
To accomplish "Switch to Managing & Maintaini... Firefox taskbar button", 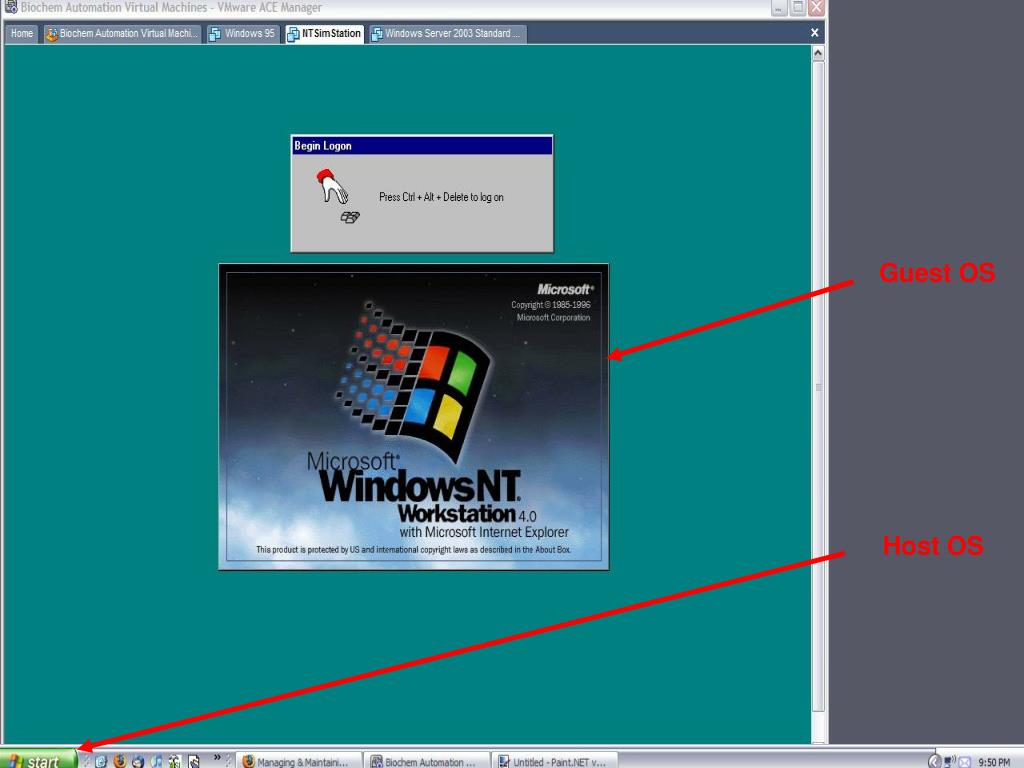I will 298,761.
